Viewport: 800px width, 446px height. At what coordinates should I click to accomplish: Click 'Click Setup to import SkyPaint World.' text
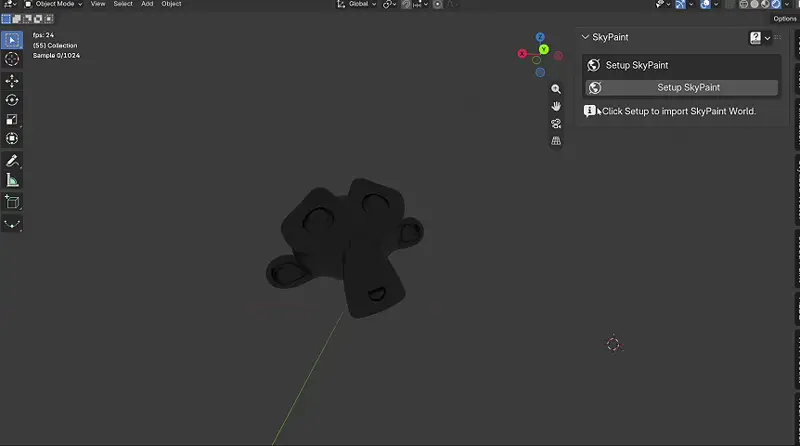click(679, 111)
